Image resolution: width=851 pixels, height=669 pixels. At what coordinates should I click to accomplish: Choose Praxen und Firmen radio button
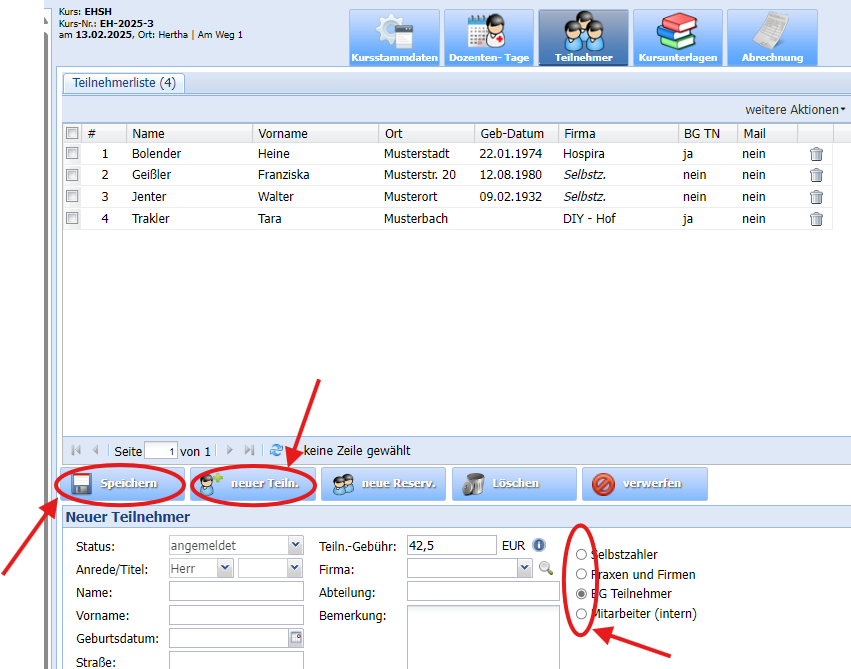[581, 574]
